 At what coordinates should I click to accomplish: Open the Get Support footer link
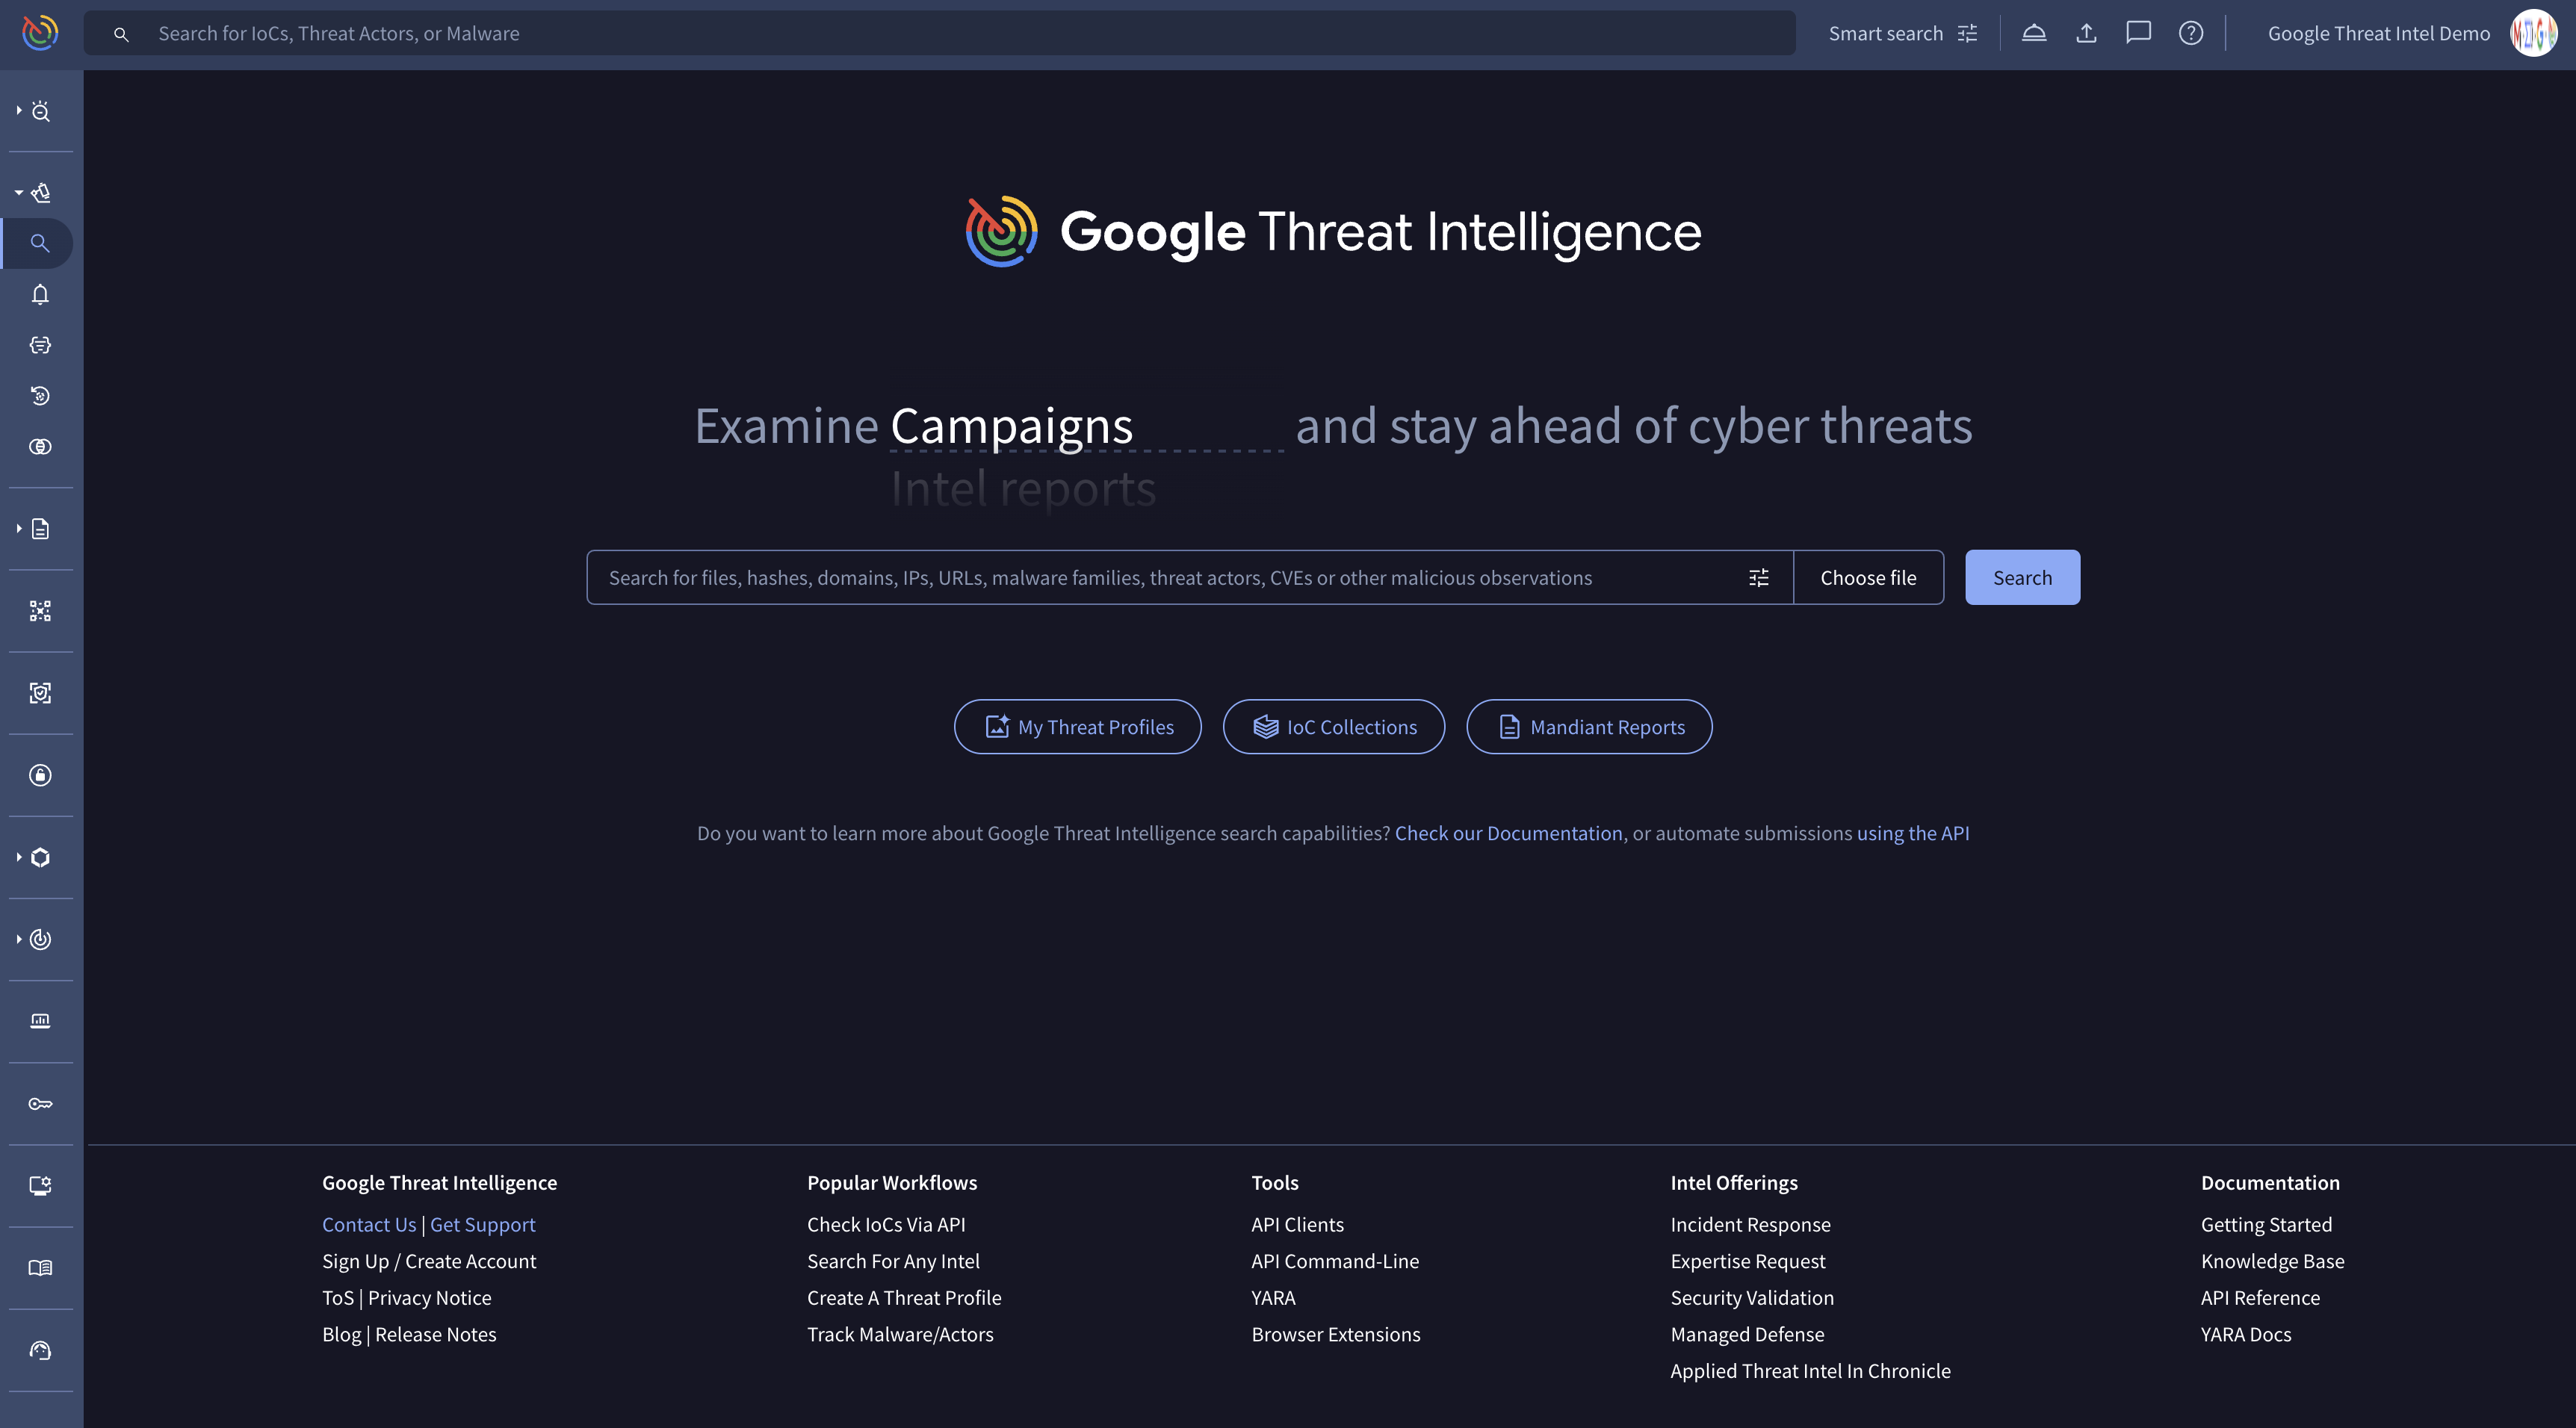(482, 1224)
